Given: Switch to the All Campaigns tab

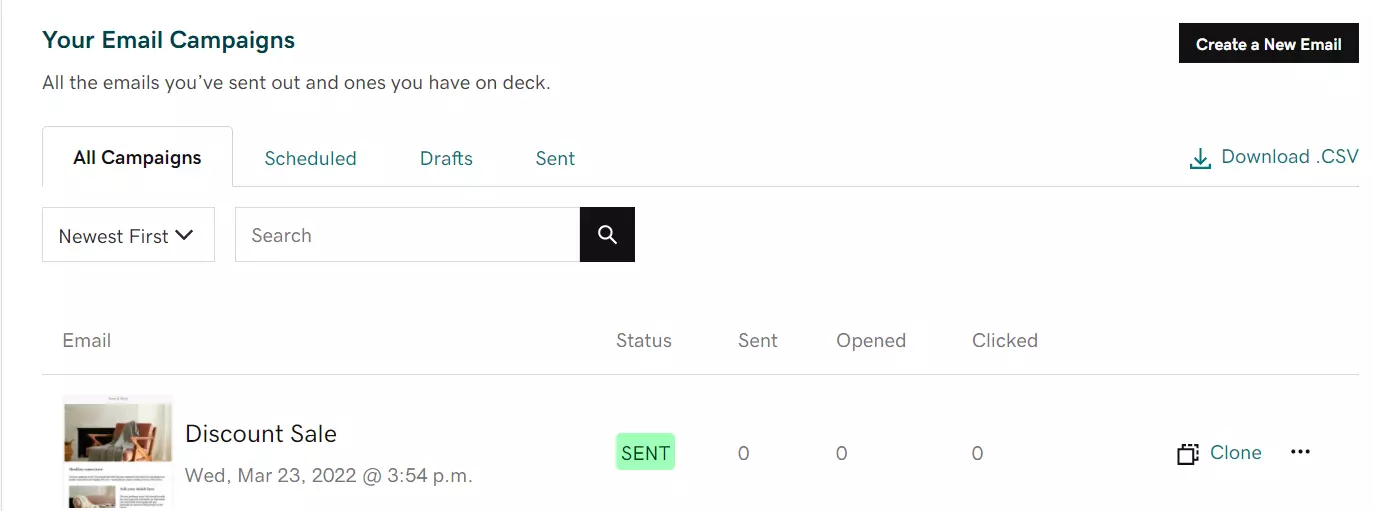Looking at the screenshot, I should (137, 158).
